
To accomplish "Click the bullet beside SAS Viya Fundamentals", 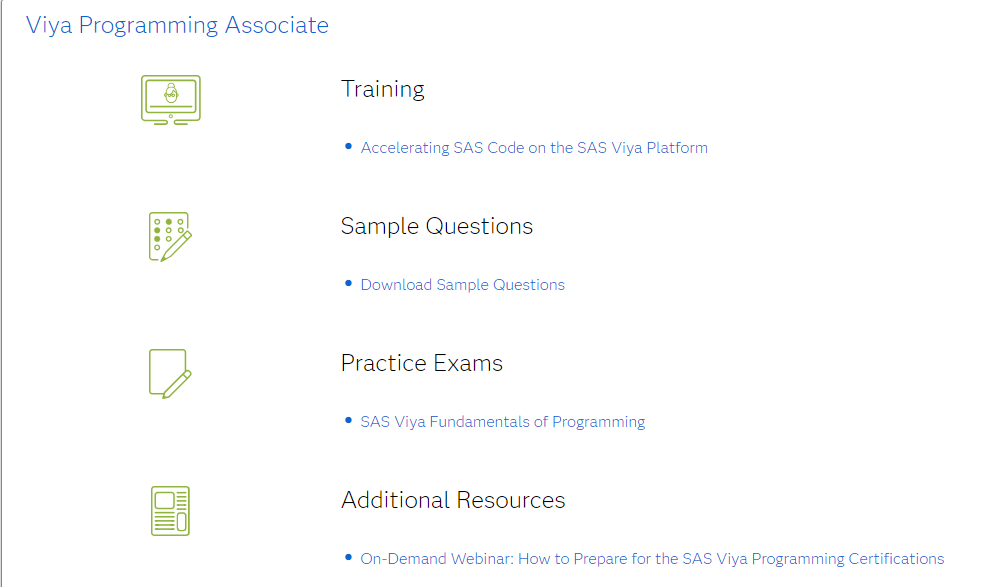I will (348, 420).
